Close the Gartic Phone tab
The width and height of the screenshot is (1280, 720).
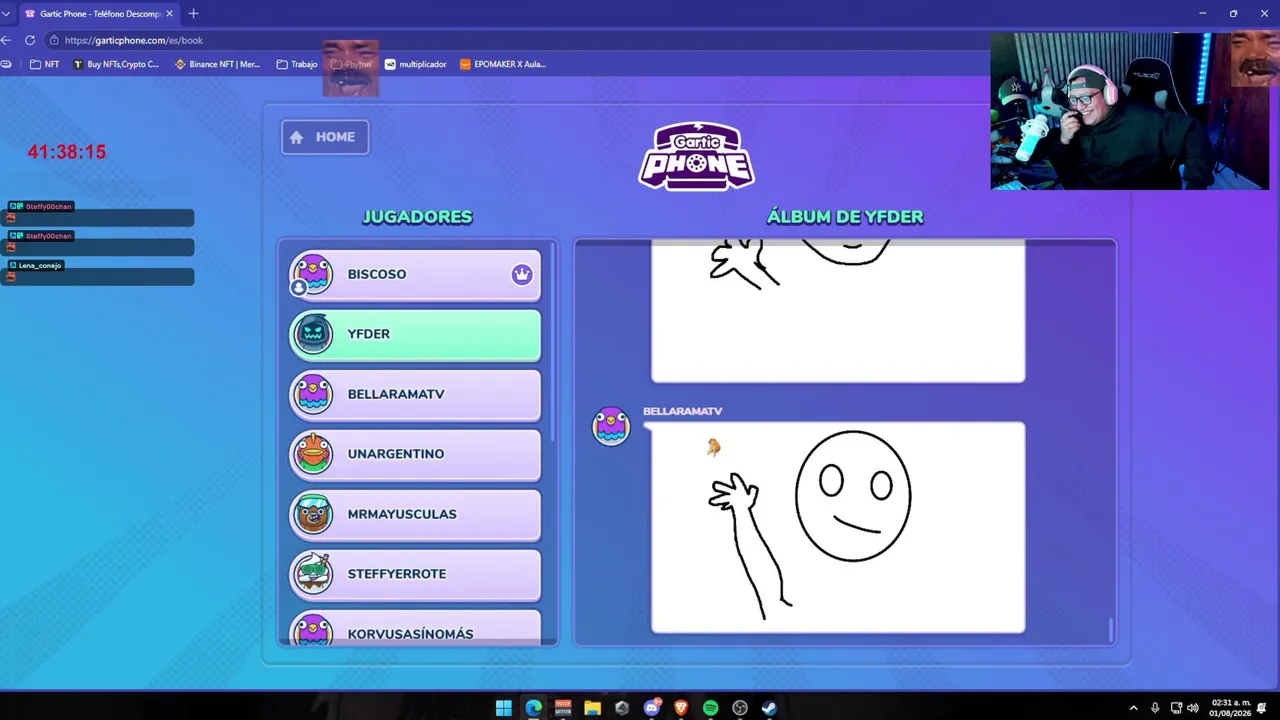click(x=170, y=14)
